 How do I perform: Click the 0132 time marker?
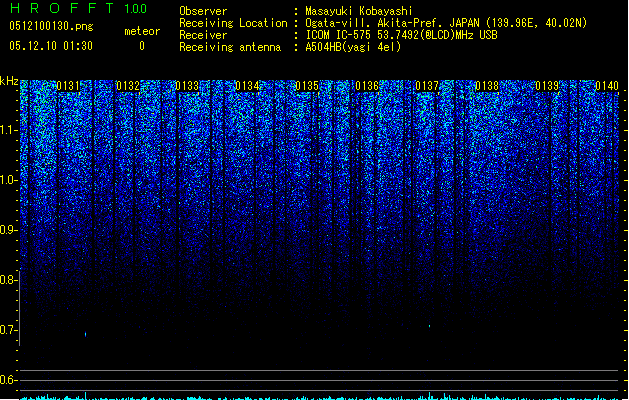128,86
